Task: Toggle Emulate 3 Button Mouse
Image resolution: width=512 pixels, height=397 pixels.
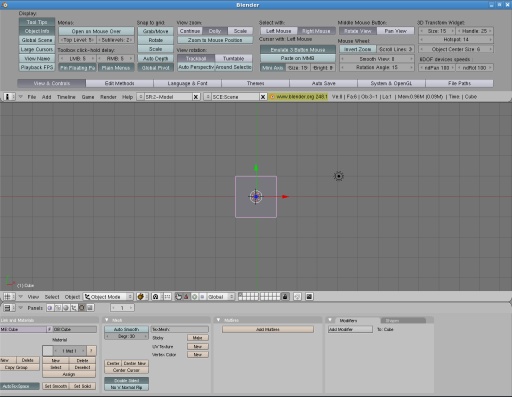Action: pos(298,50)
